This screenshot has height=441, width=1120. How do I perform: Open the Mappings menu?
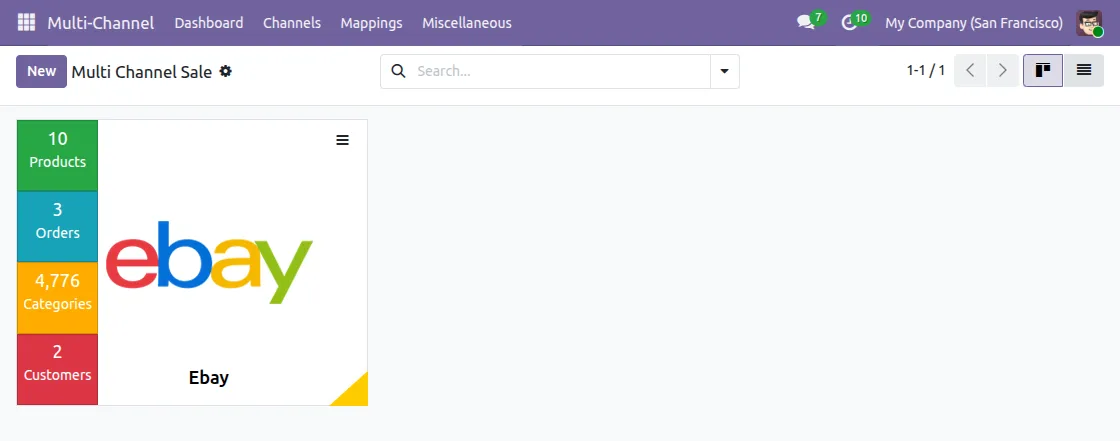[x=371, y=23]
